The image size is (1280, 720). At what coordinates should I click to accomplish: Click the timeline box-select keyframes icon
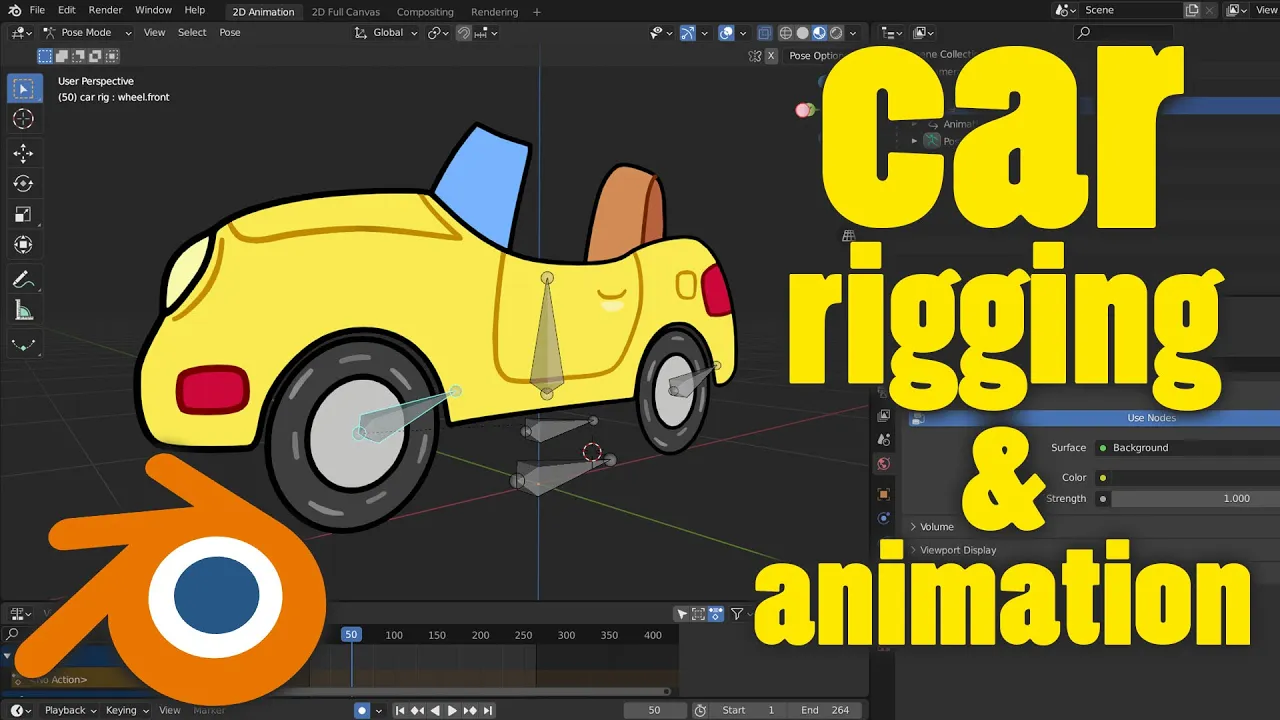(699, 614)
